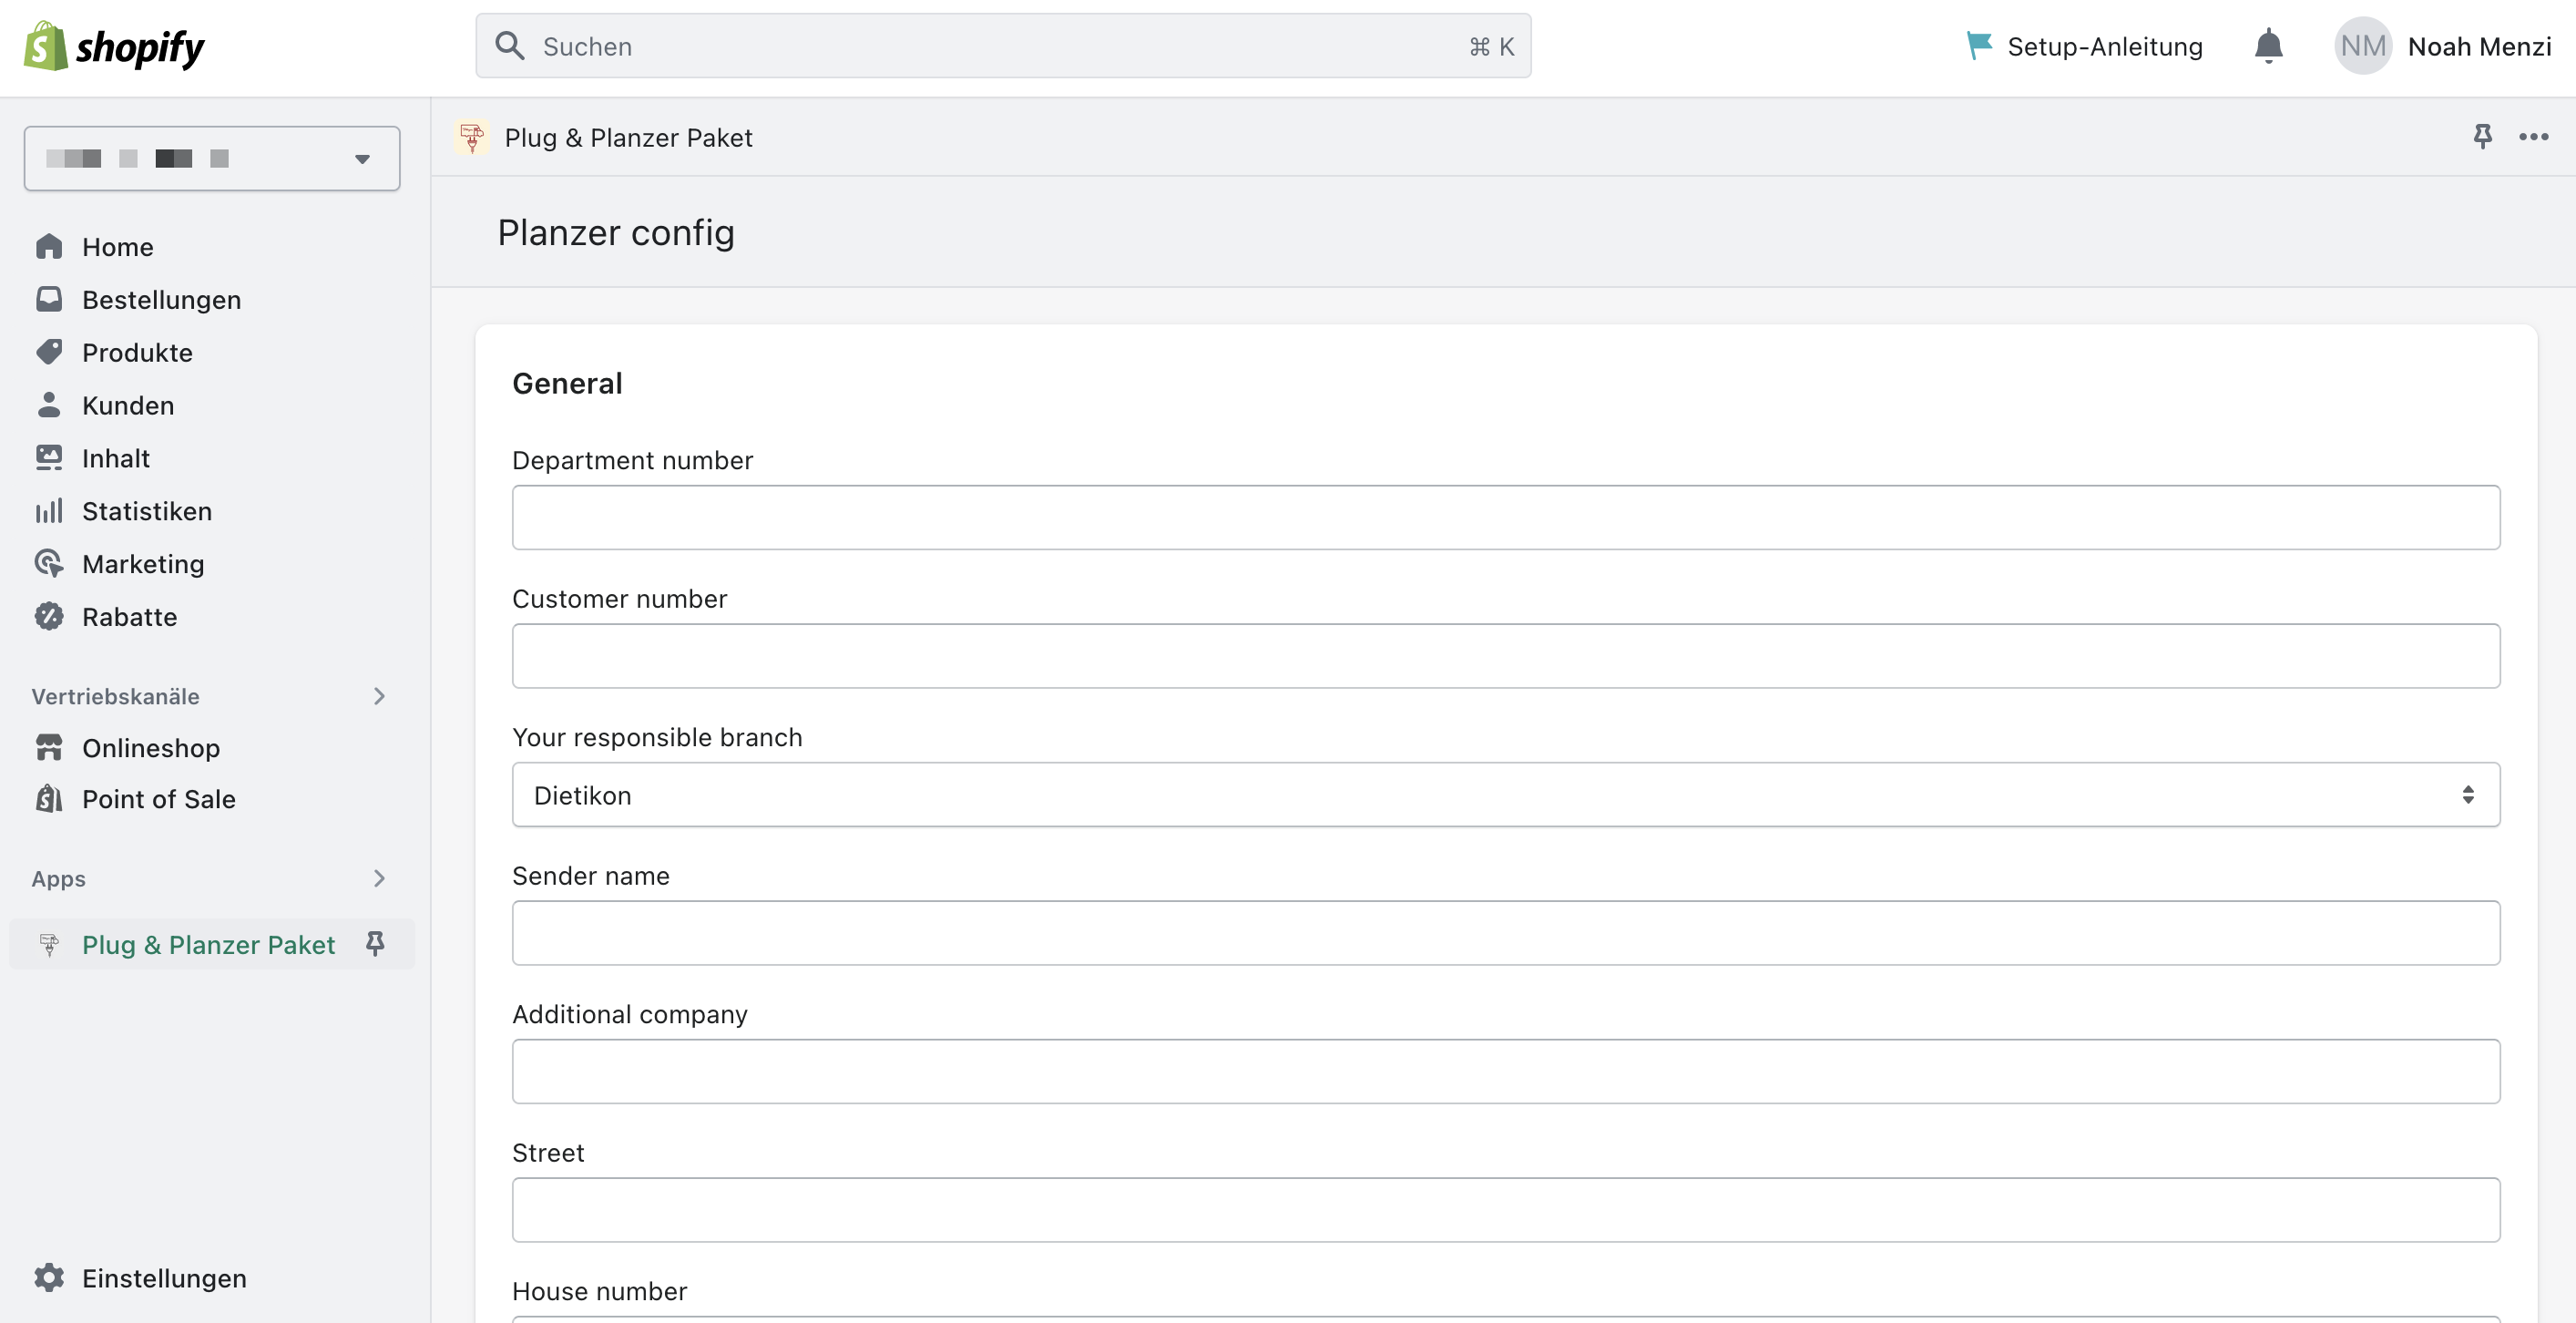
Task: Expand the Vertriebskanäle section
Action: (378, 696)
